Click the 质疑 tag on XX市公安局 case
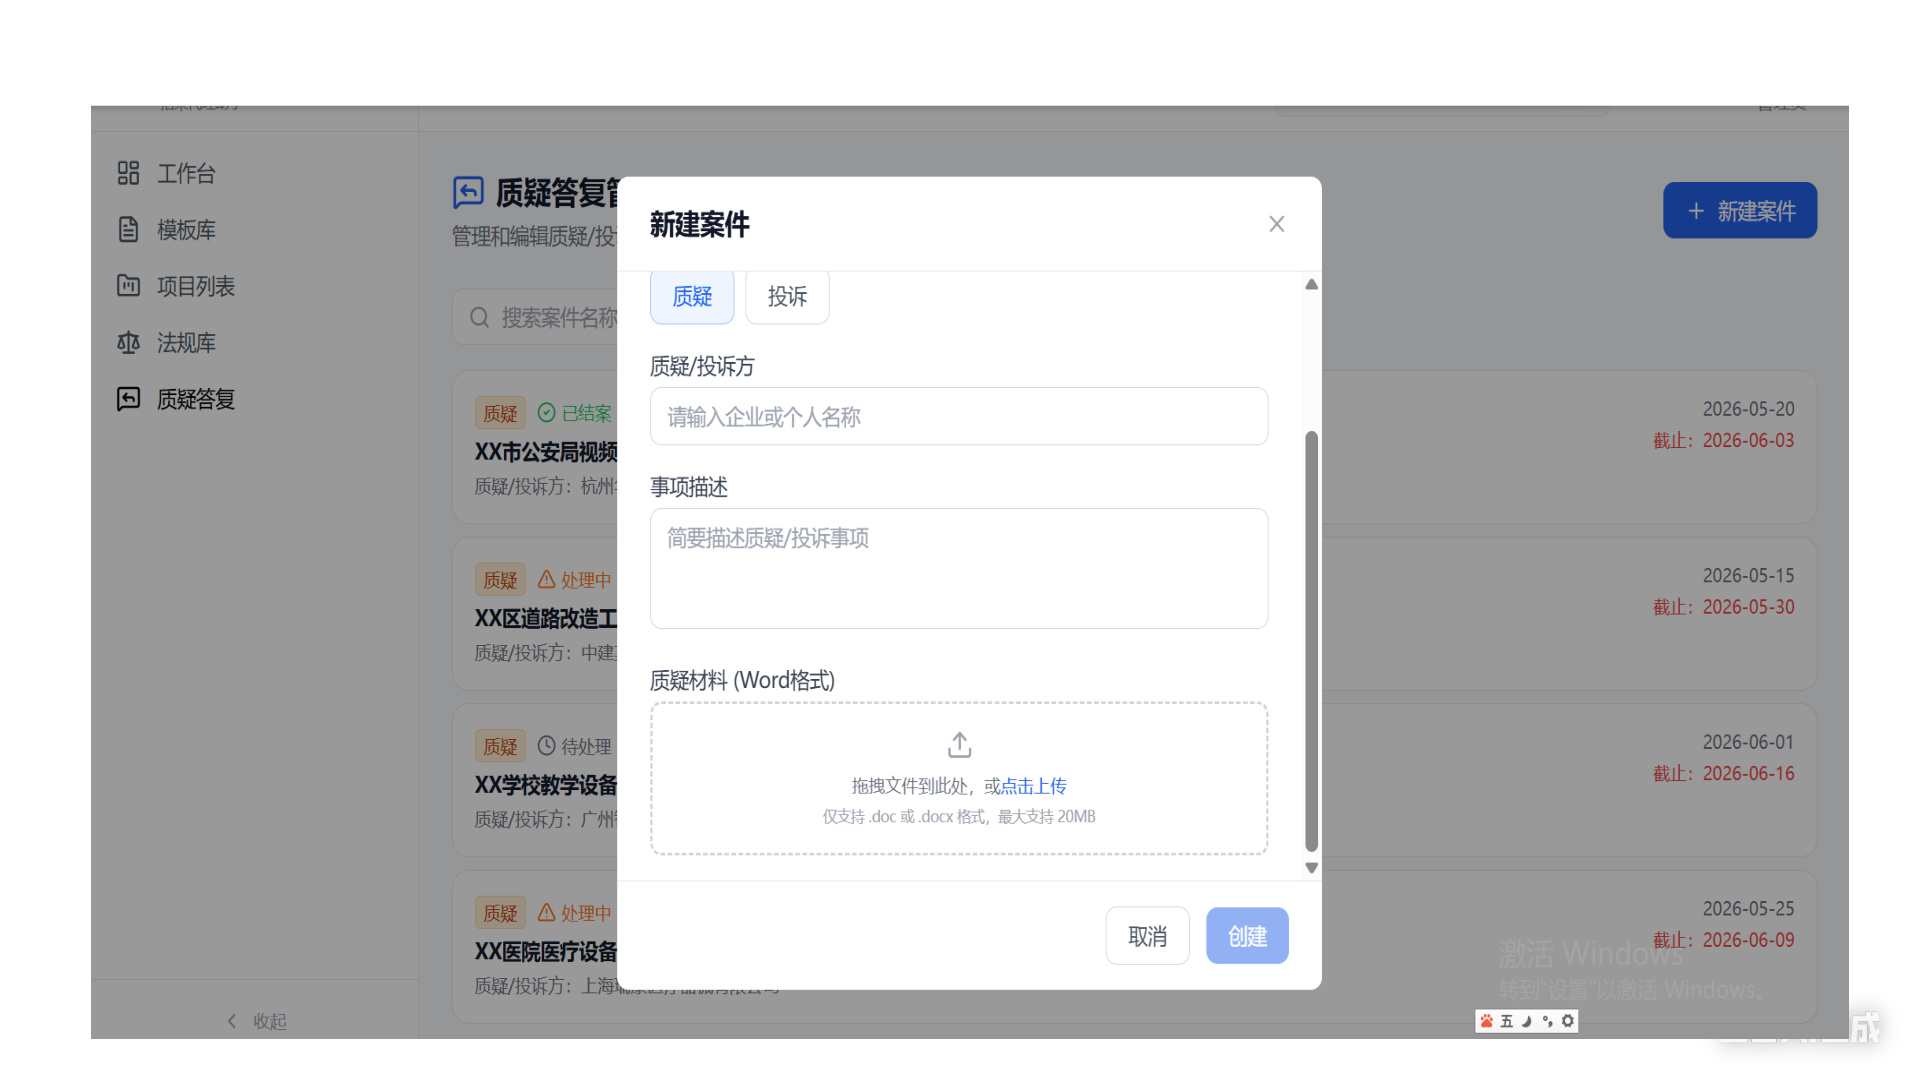Image resolution: width=1920 pixels, height=1080 pixels. [500, 413]
